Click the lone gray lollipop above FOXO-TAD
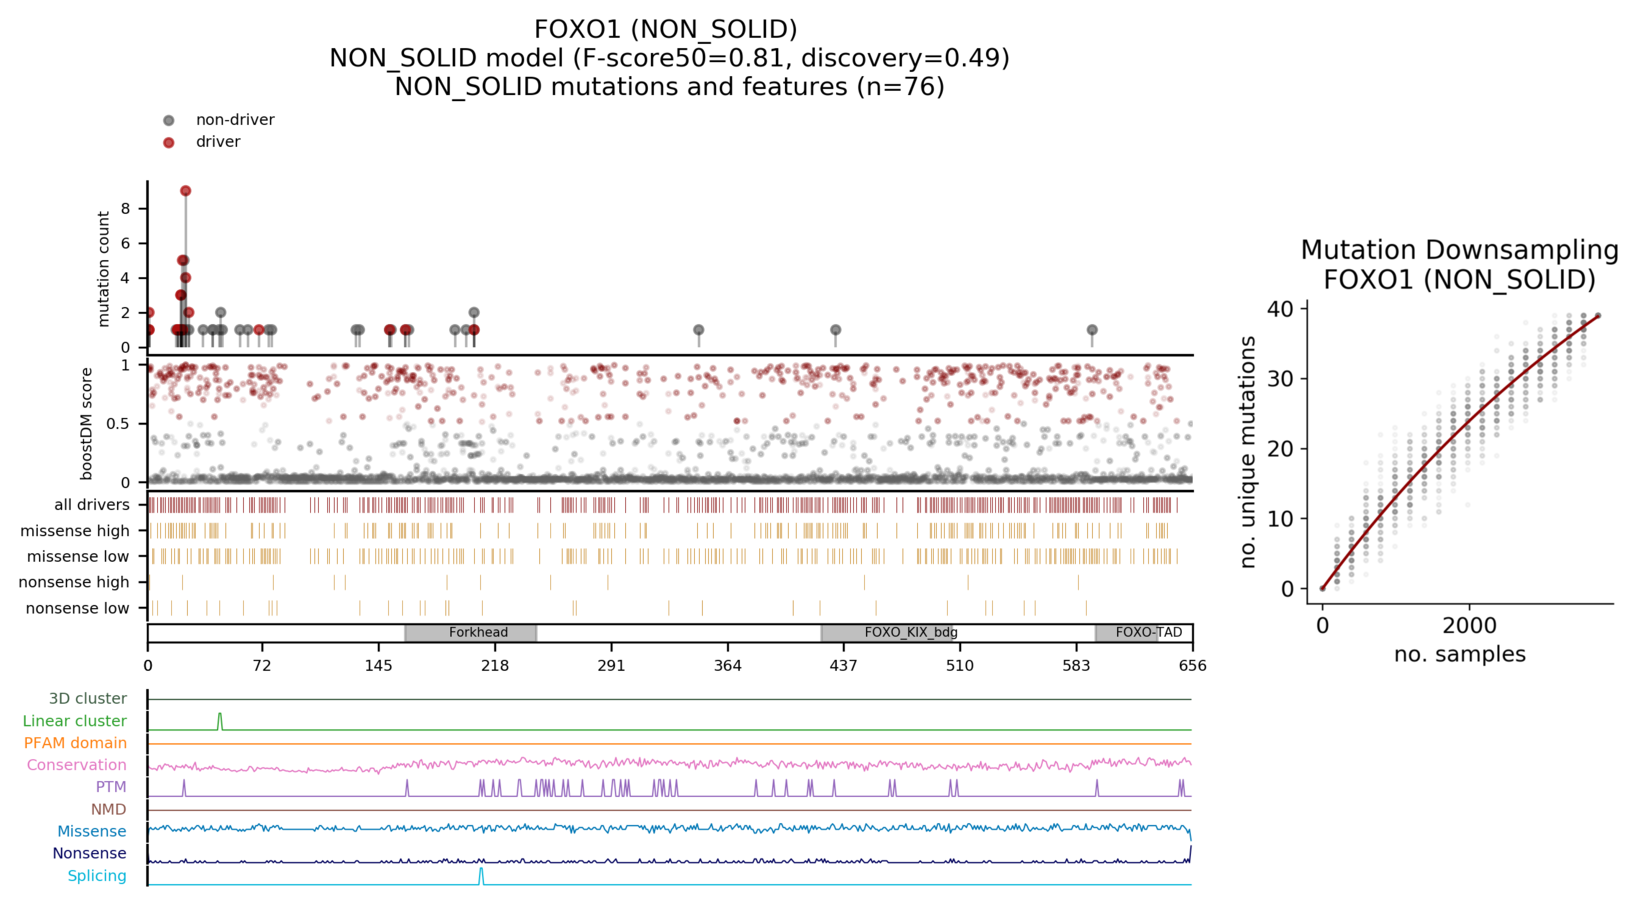This screenshot has height=906, width=1633. [x=1092, y=330]
